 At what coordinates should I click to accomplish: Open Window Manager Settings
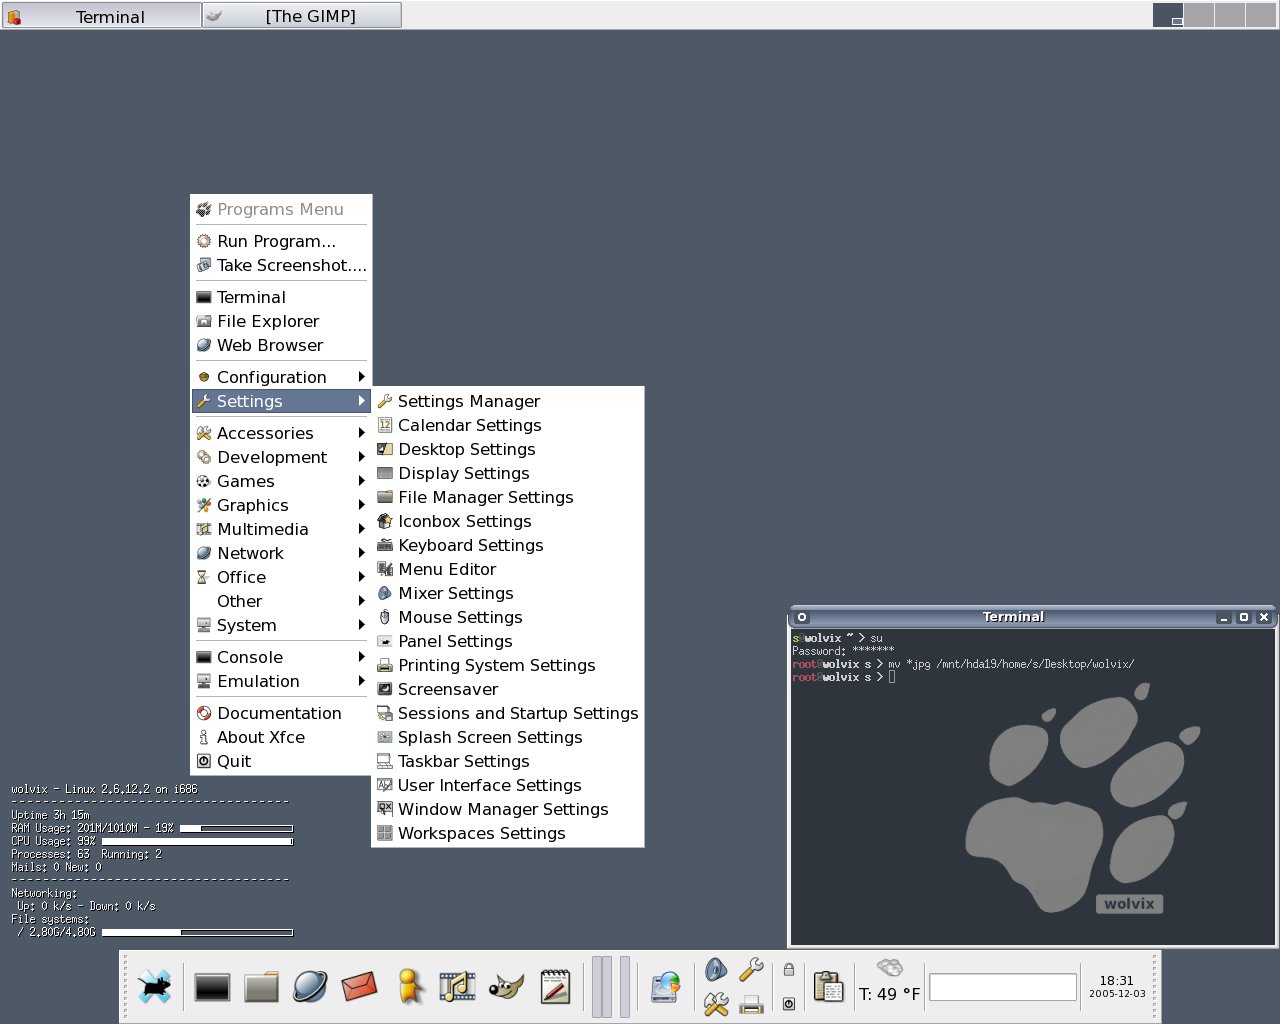point(508,809)
